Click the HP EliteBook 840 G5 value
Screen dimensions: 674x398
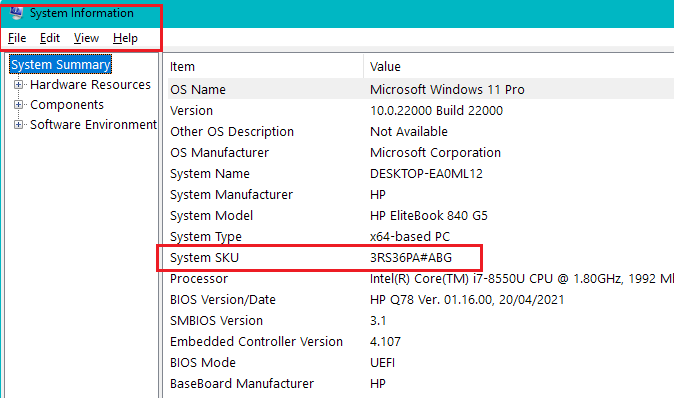[x=429, y=216]
